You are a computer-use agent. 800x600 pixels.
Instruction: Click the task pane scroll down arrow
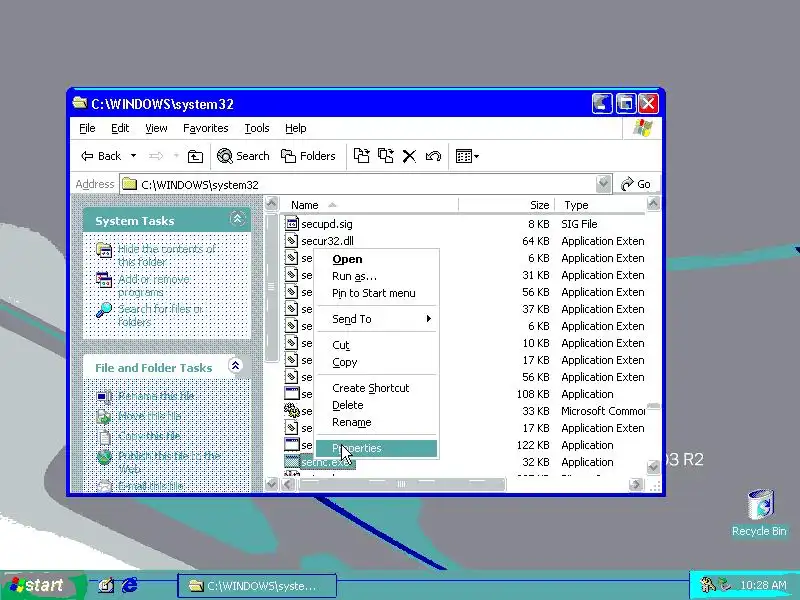tap(271, 484)
